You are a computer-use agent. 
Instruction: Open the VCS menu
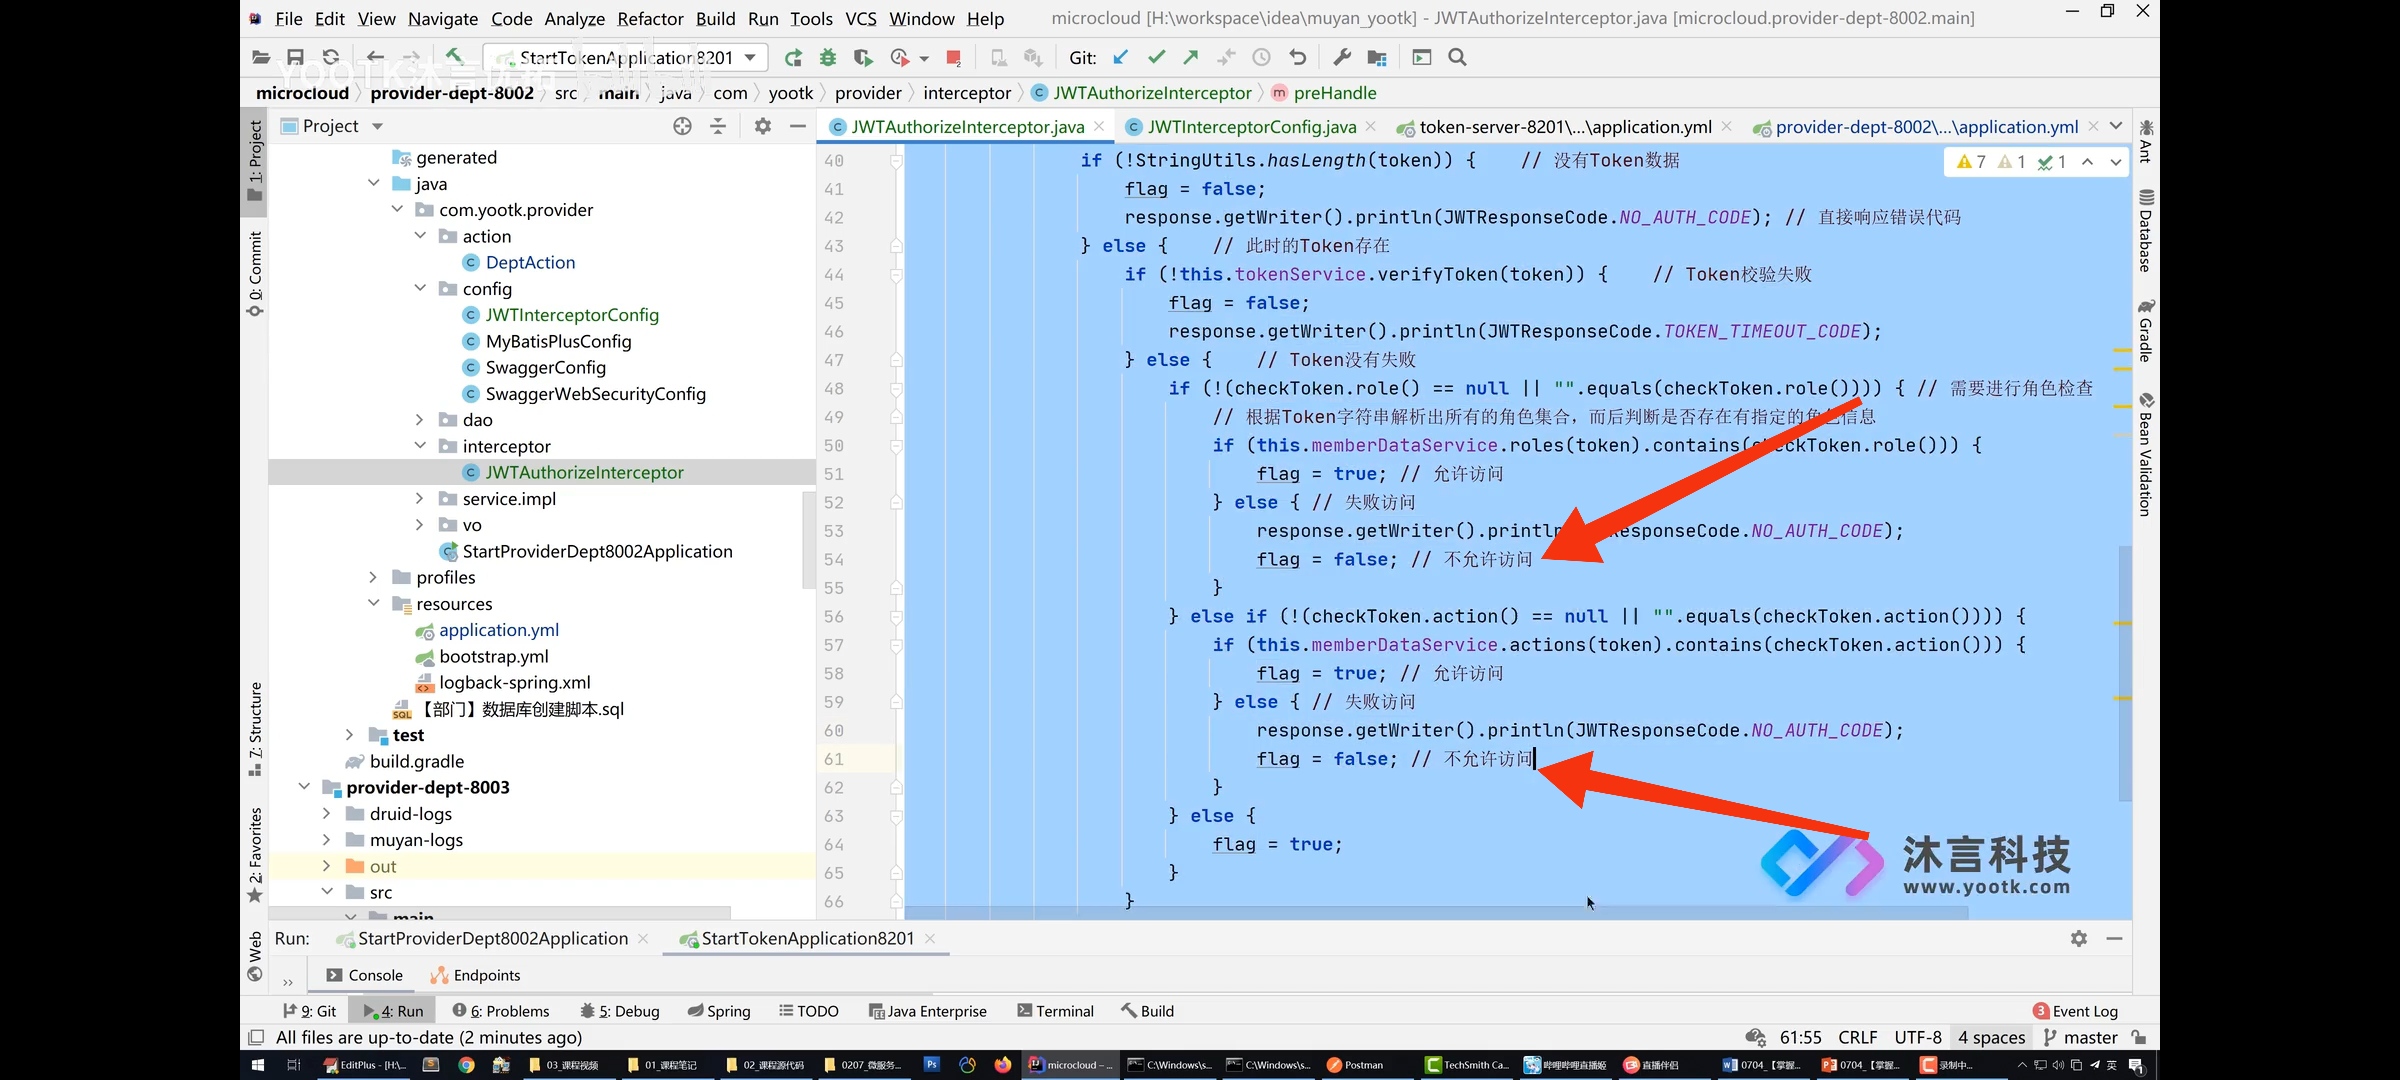coord(860,18)
